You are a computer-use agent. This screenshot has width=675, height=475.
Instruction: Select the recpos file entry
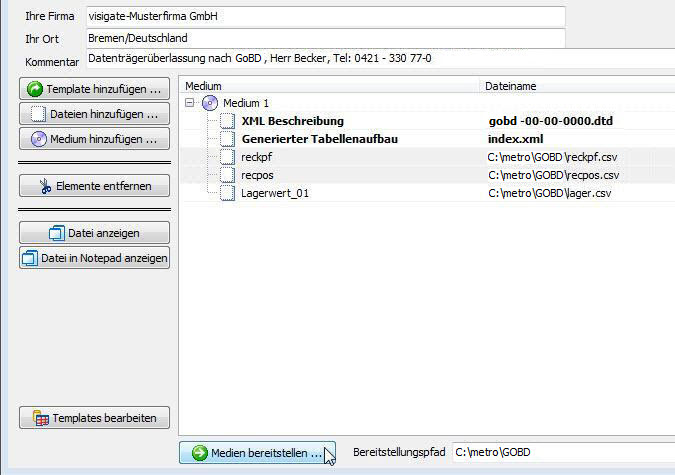257,175
